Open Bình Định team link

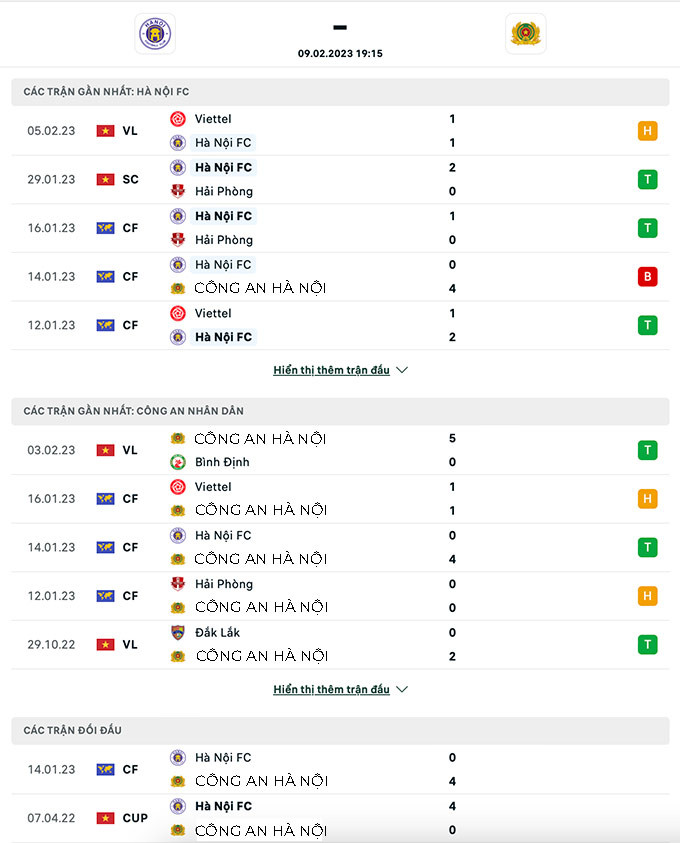point(222,462)
